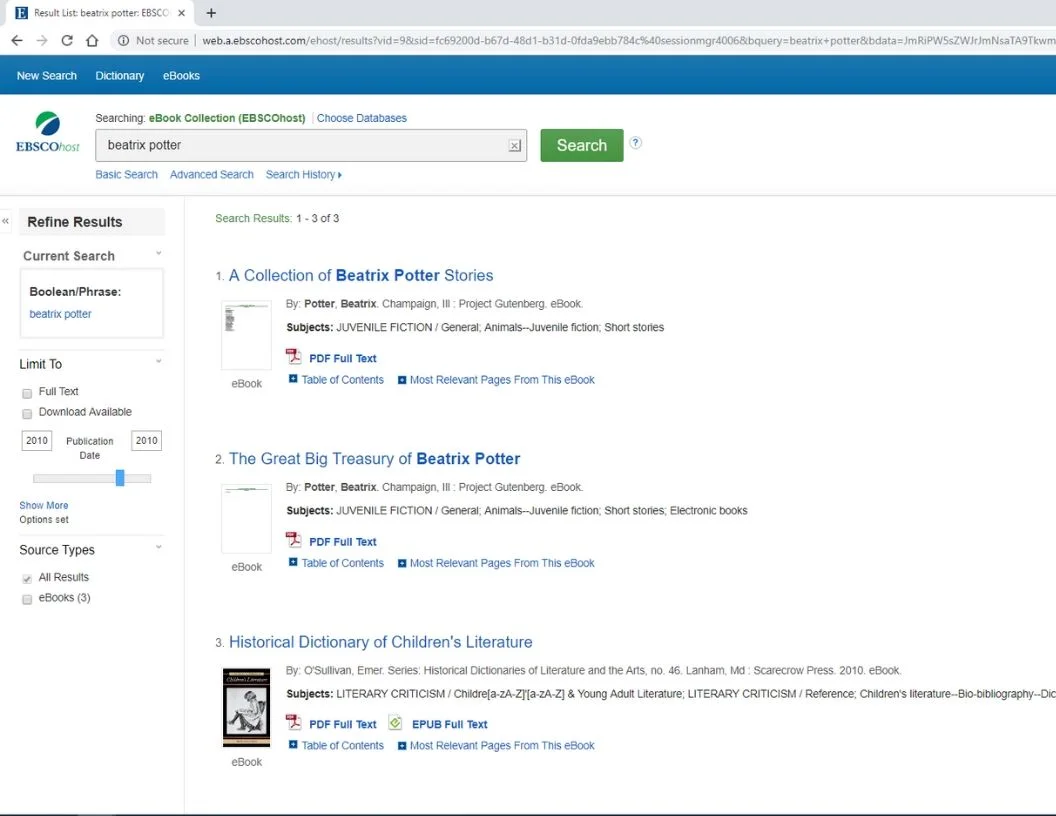Viewport: 1056px width, 816px height.
Task: Click the green Search button
Action: point(582,145)
